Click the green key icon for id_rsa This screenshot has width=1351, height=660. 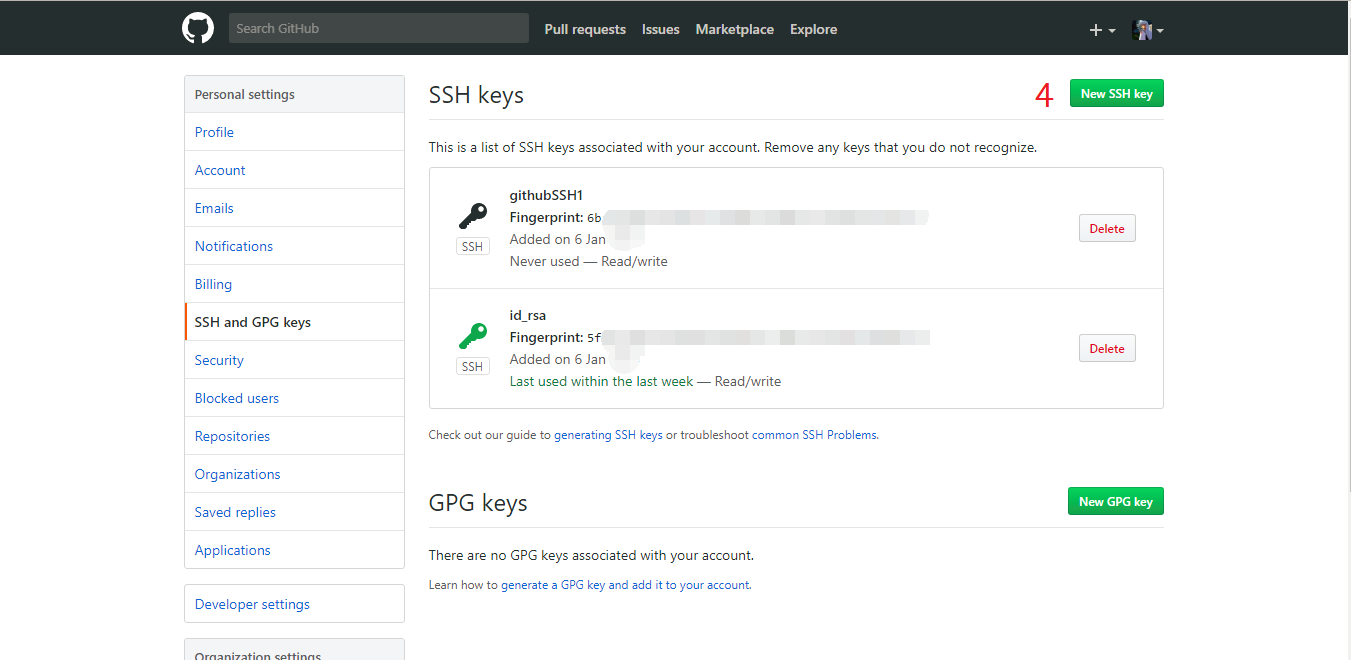[472, 336]
